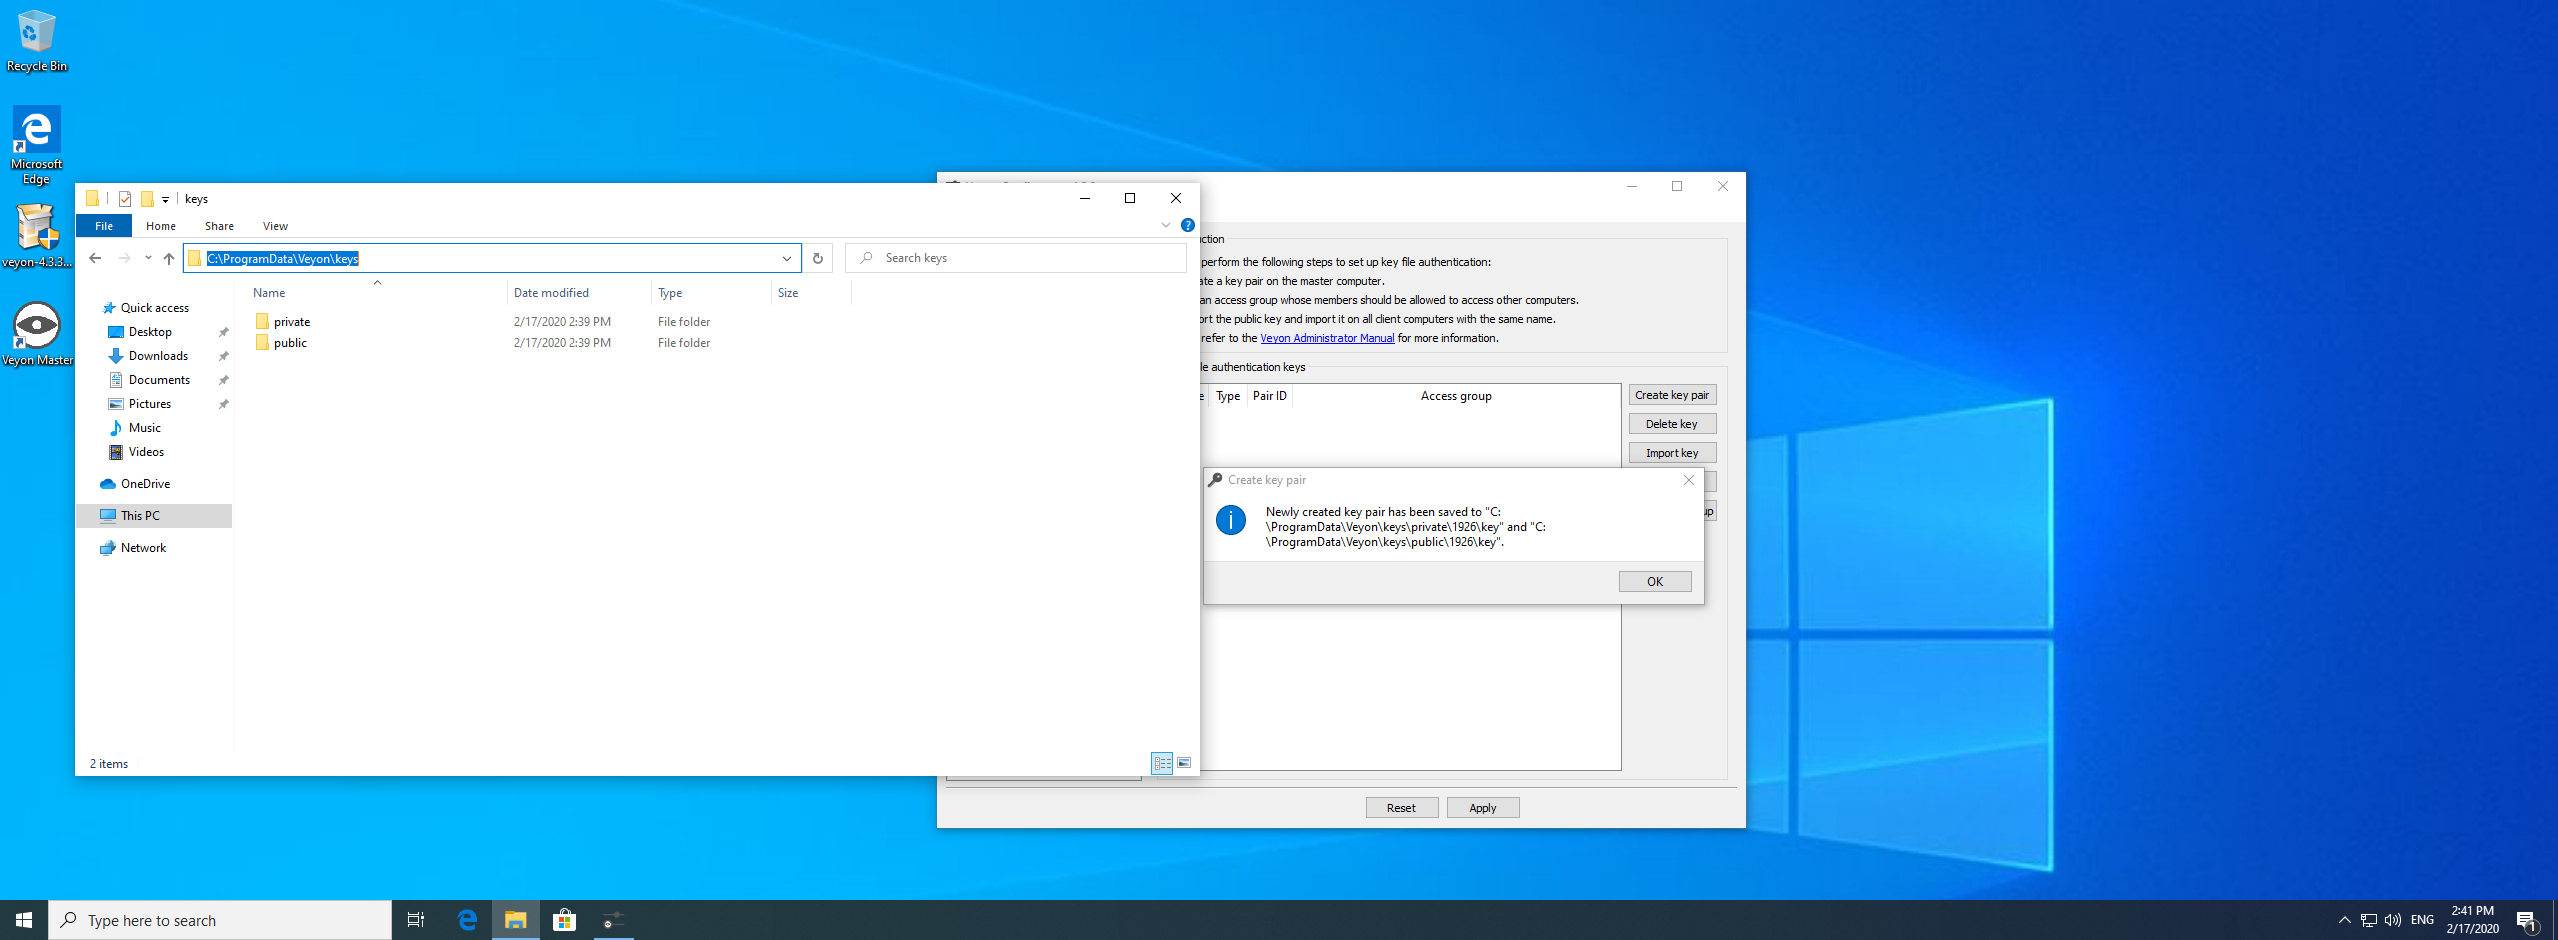The width and height of the screenshot is (2558, 940).
Task: Show hidden system tray icons
Action: point(2344,920)
